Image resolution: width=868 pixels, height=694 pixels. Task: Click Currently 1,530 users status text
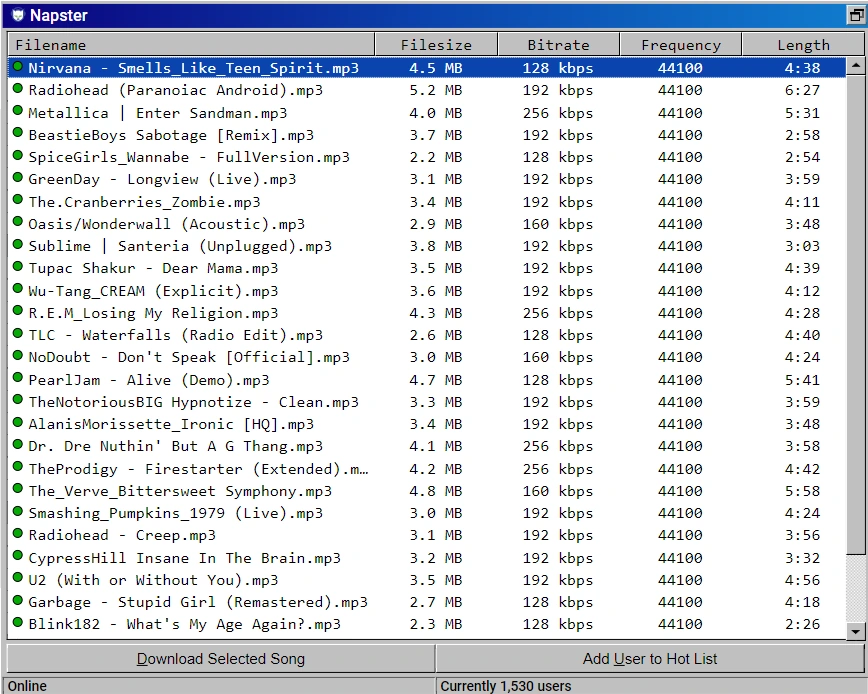click(x=505, y=686)
